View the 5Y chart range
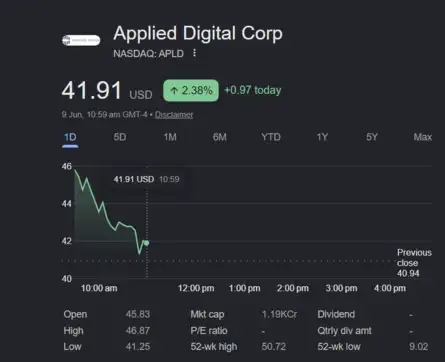 372,137
